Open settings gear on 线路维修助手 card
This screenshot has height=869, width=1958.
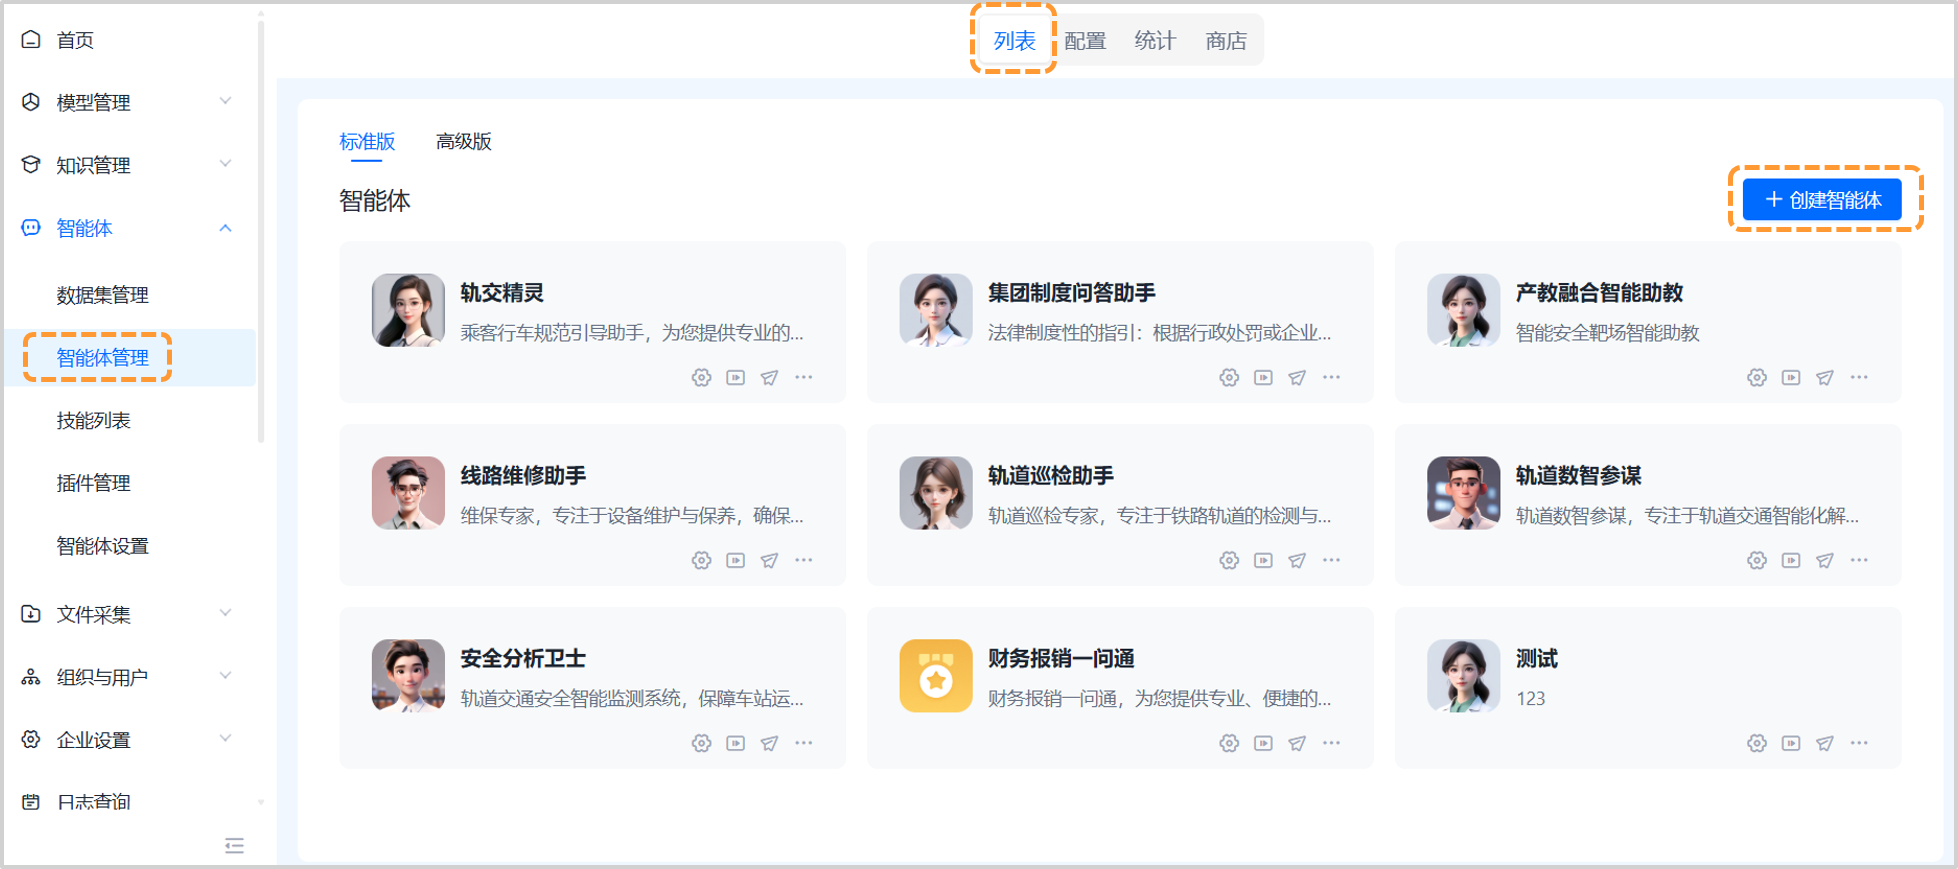click(x=702, y=560)
